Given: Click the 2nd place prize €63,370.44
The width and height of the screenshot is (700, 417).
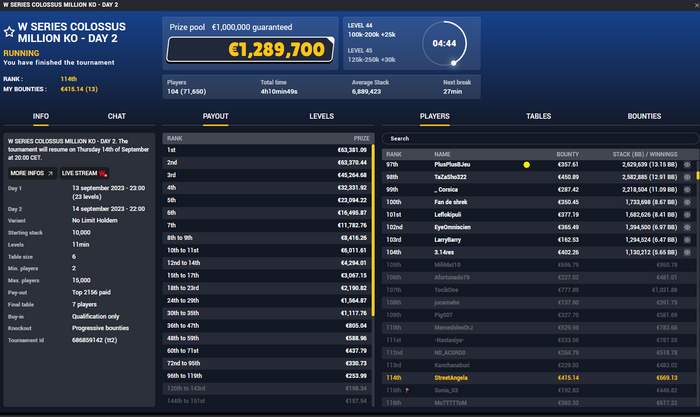Looking at the screenshot, I should [x=352, y=163].
